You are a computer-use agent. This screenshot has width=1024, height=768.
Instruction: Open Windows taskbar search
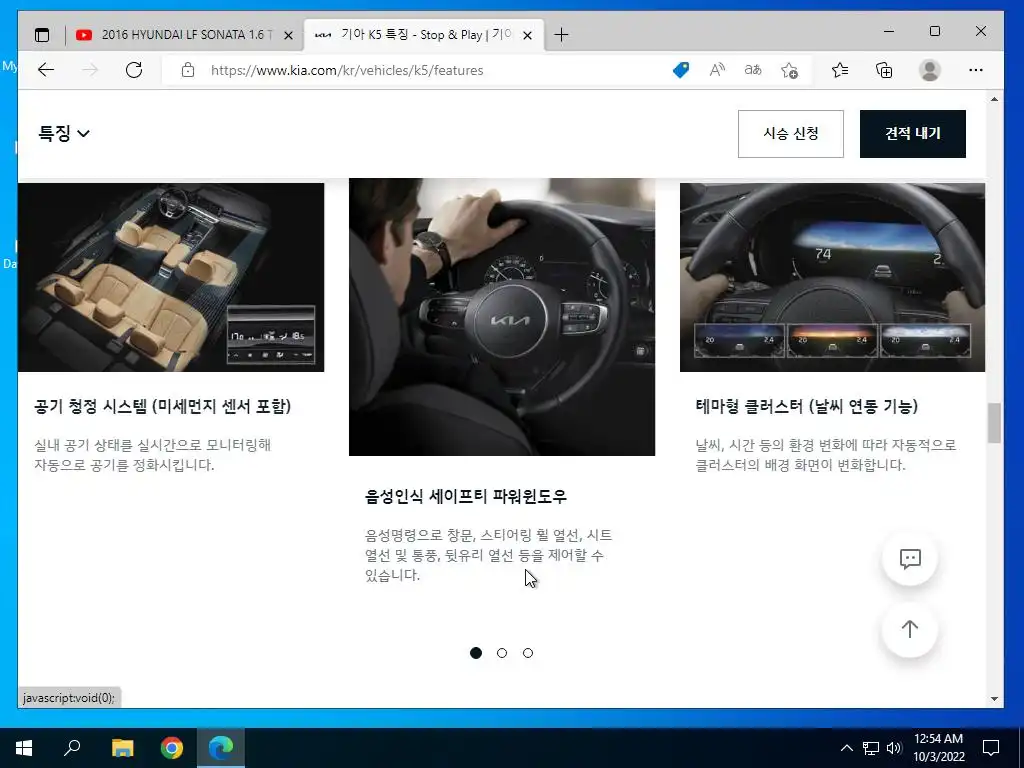tap(72, 748)
